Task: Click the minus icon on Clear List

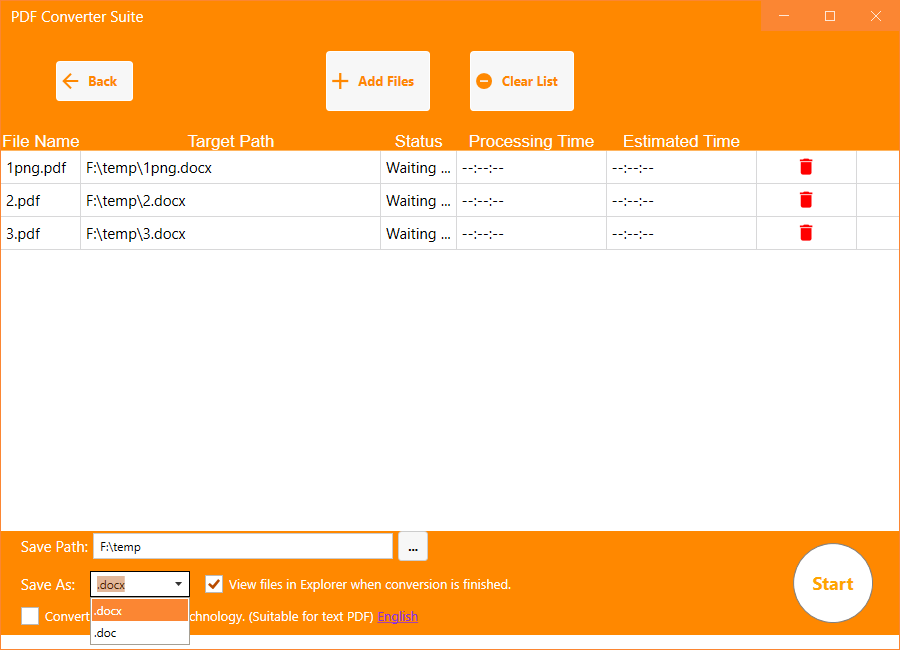Action: 485,81
